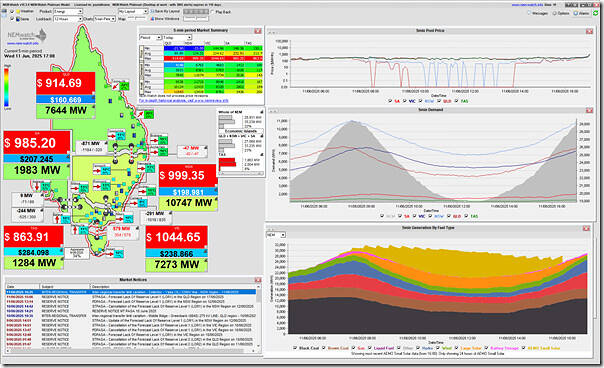Select the highlighted first market notice row

pos(131,292)
